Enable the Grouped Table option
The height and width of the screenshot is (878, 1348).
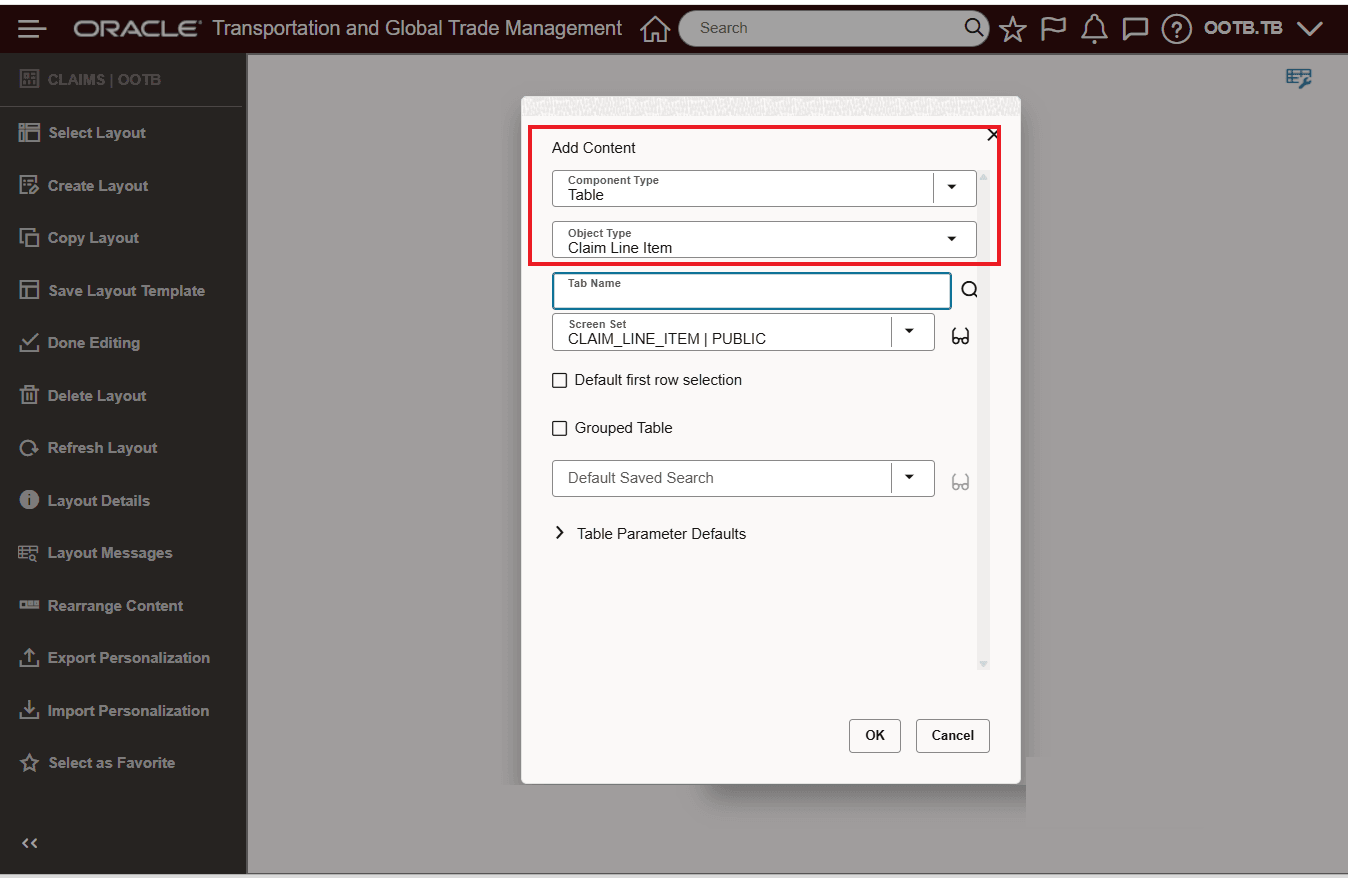pos(560,428)
